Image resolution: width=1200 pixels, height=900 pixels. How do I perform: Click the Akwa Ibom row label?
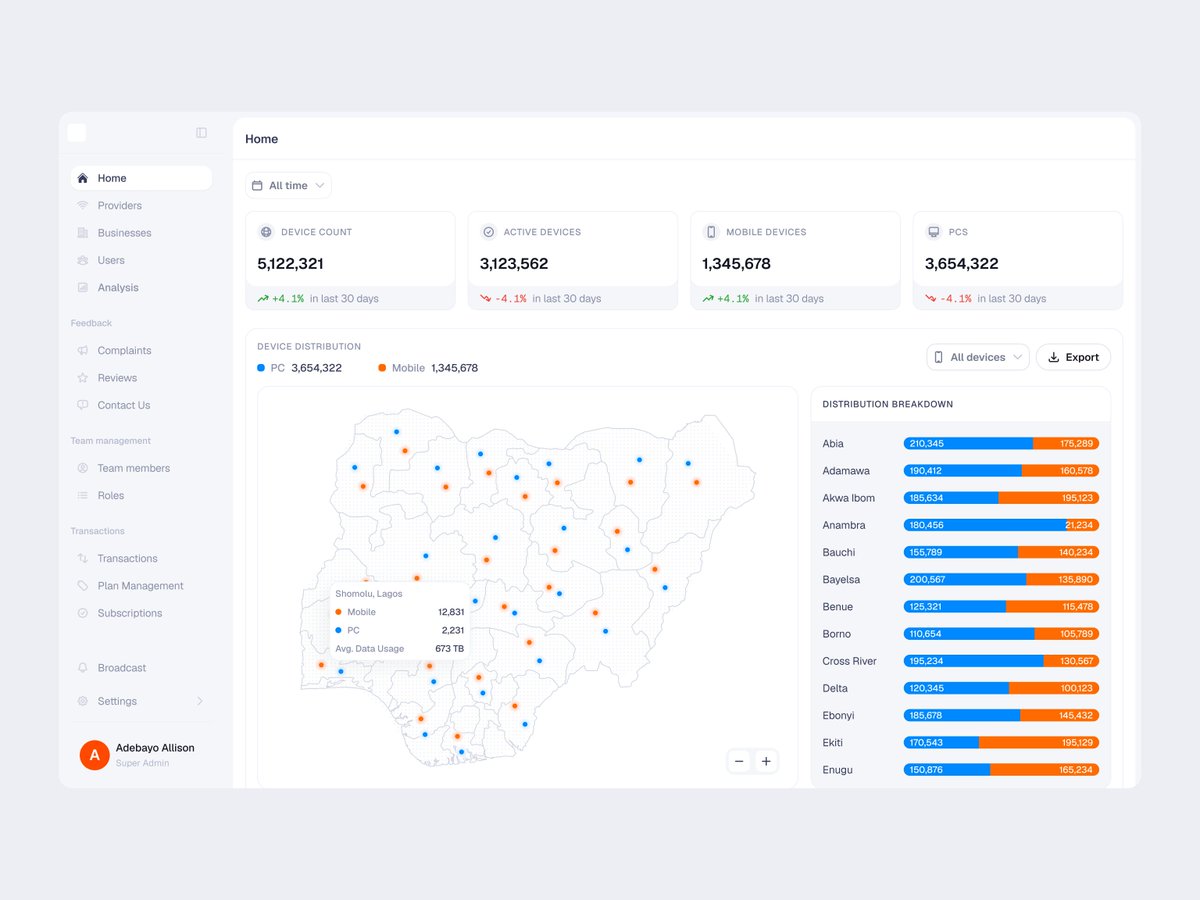tap(848, 498)
